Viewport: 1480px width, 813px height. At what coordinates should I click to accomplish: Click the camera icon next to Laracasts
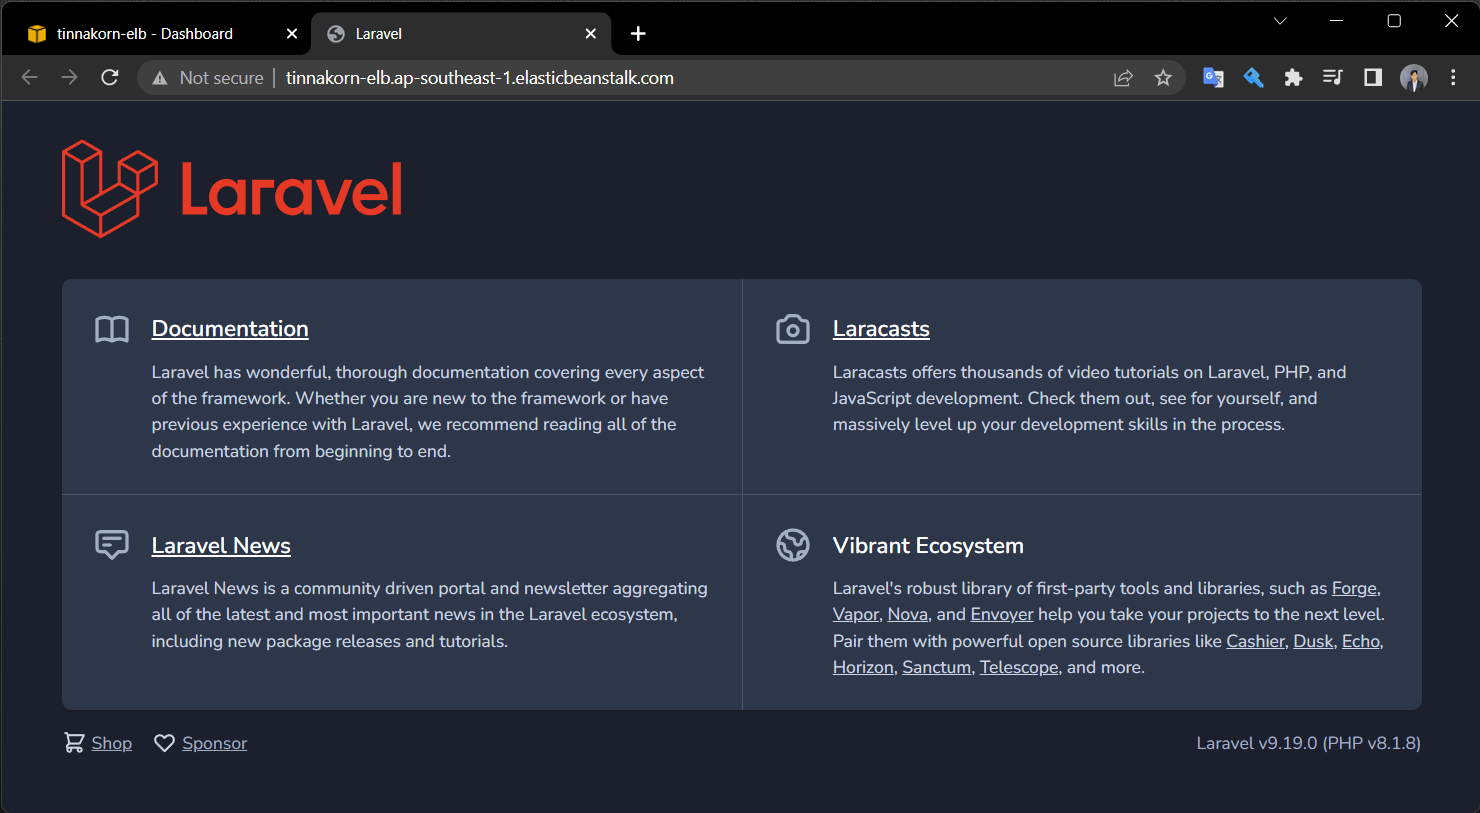pos(792,328)
